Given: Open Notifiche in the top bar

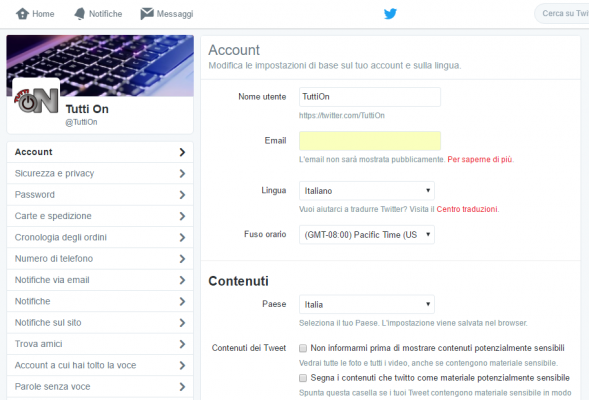Looking at the screenshot, I should 98,14.
